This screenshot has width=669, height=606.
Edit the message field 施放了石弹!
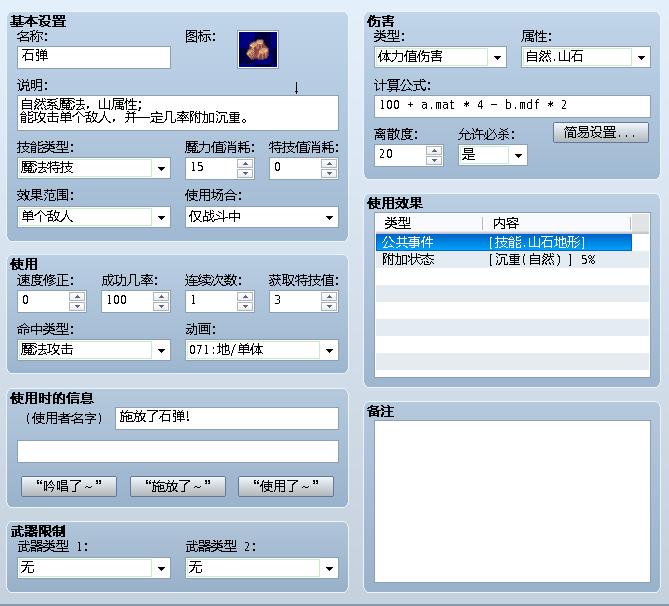click(x=227, y=418)
